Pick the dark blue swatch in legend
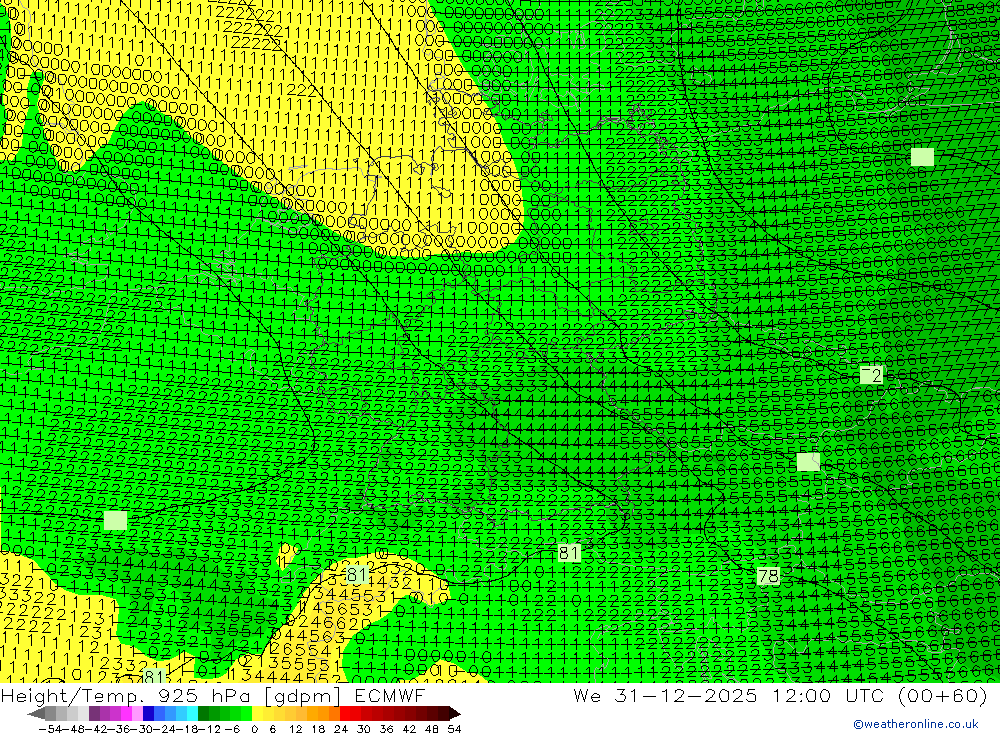This screenshot has height=733, width=1000. [148, 713]
